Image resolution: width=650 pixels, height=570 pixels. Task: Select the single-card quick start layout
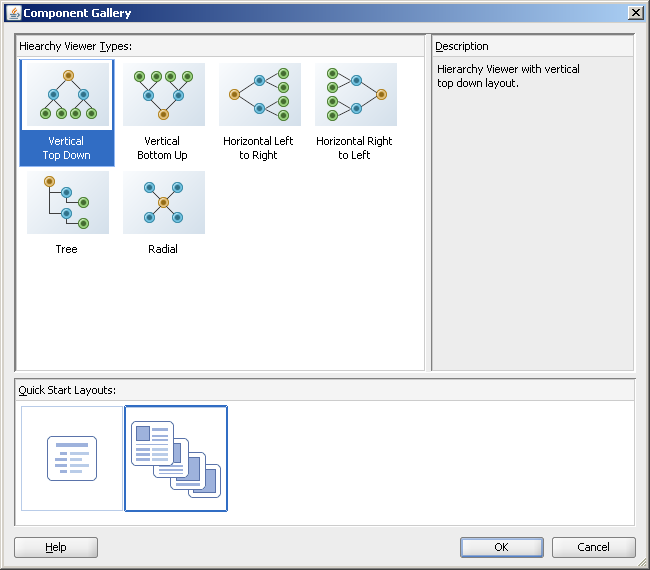[72, 458]
